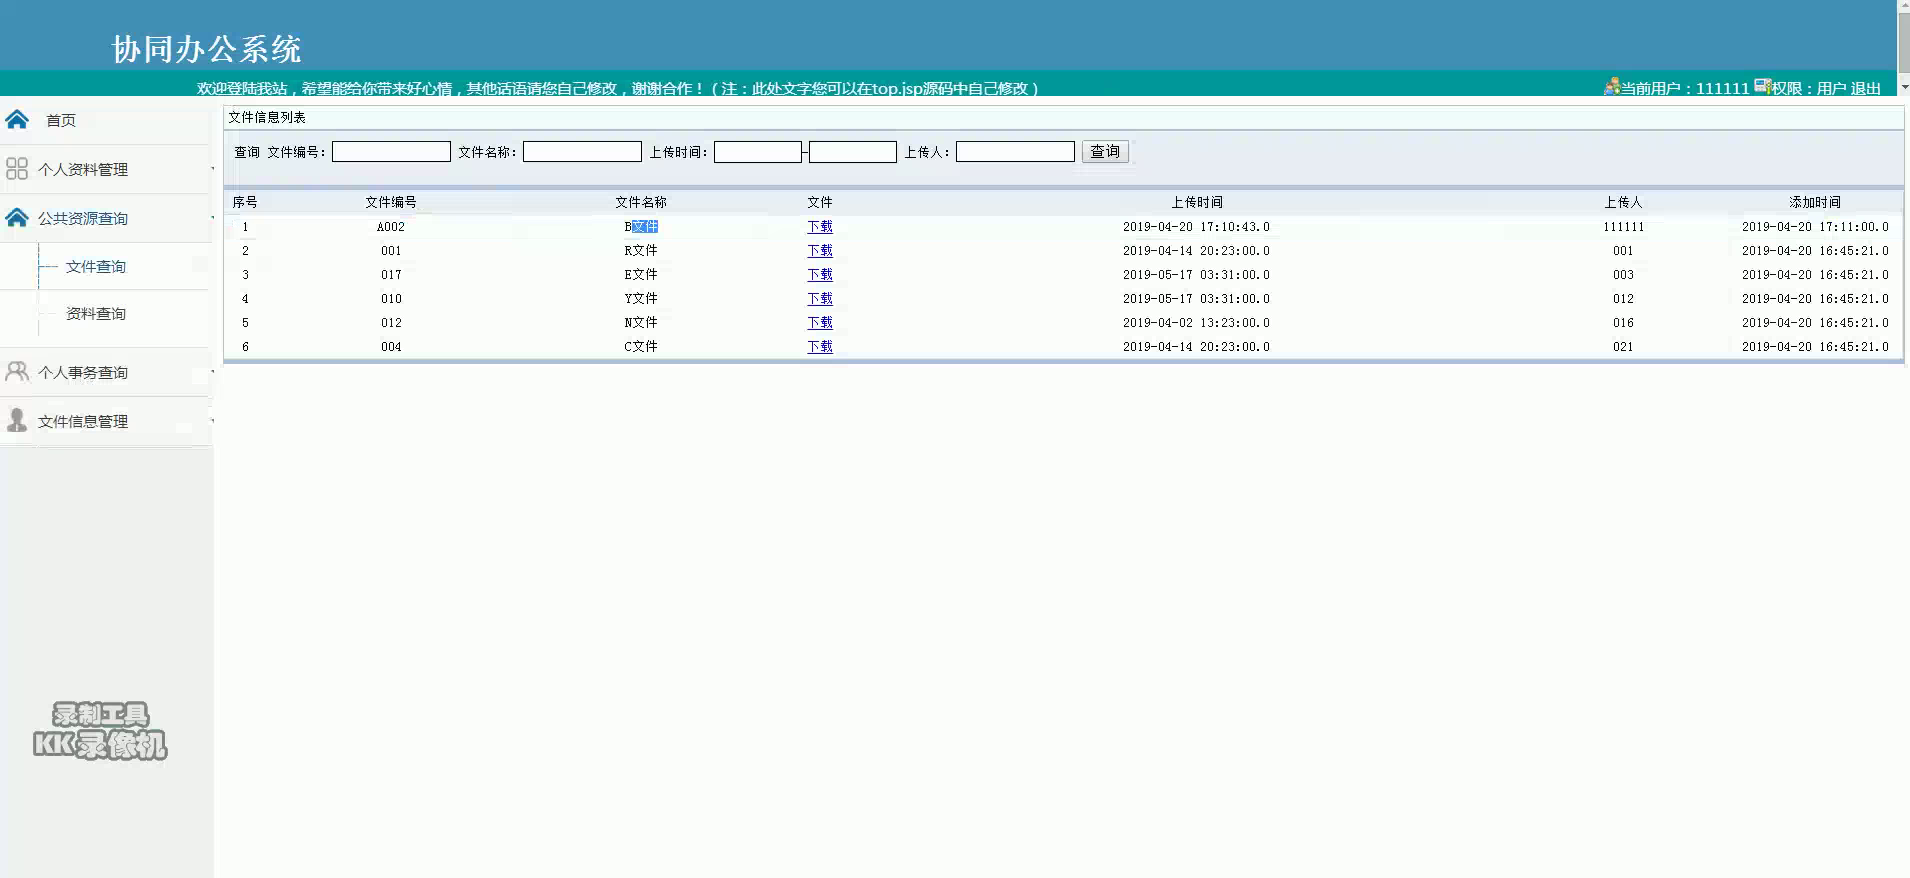Click file number 010 cell
The width and height of the screenshot is (1910, 878).
point(391,299)
